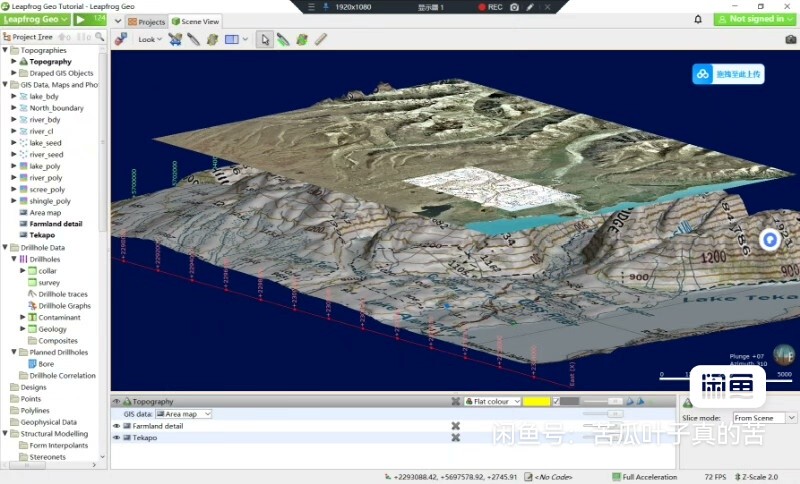Screen dimensions: 800x484
Task: Click the Z-Scale 2.0 status bar entry
Action: point(756,477)
